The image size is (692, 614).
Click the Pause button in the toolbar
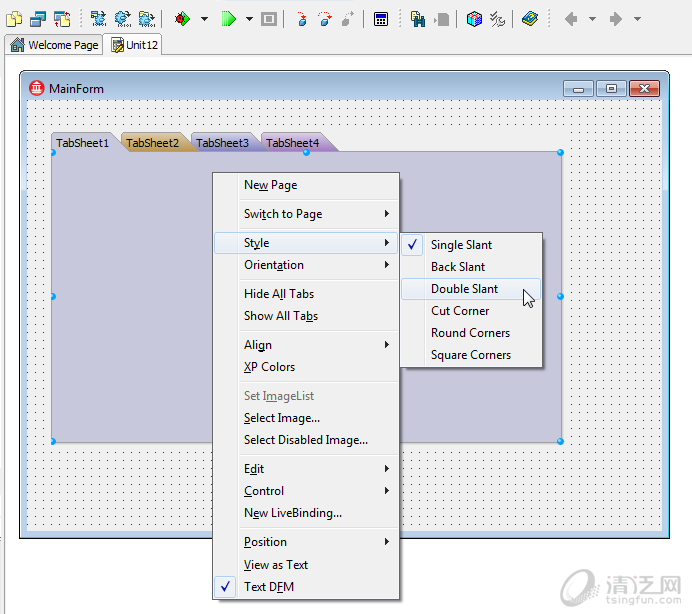click(x=269, y=19)
